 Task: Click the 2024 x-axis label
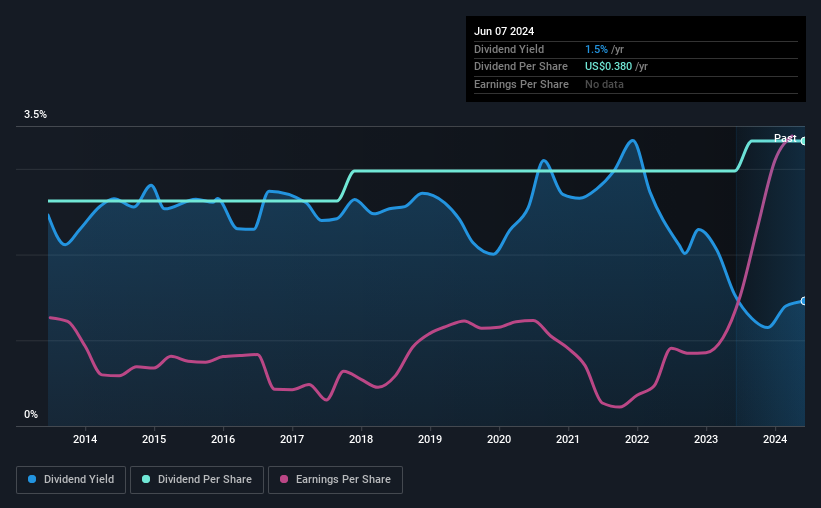pos(775,439)
